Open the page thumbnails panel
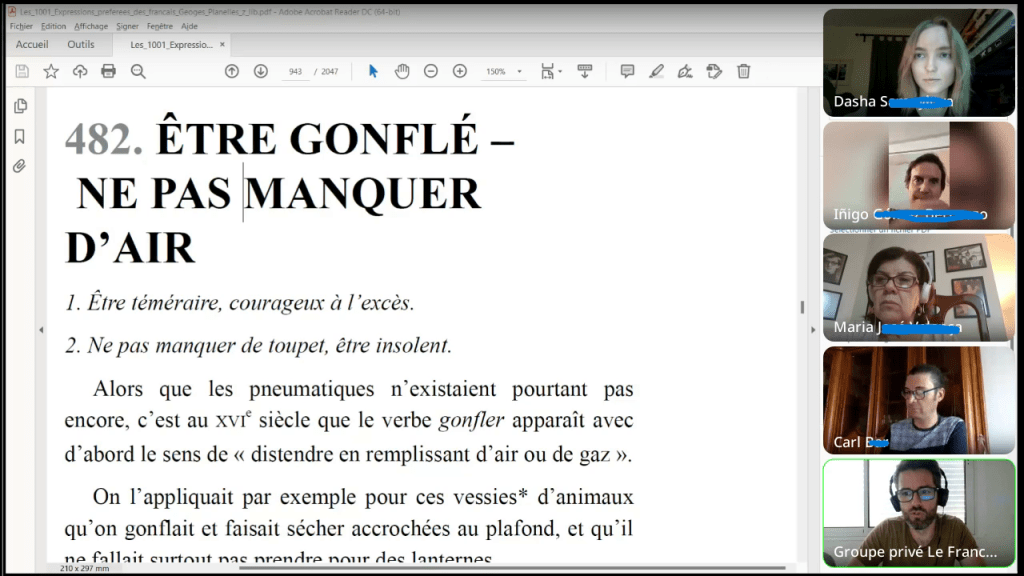 click(x=20, y=106)
